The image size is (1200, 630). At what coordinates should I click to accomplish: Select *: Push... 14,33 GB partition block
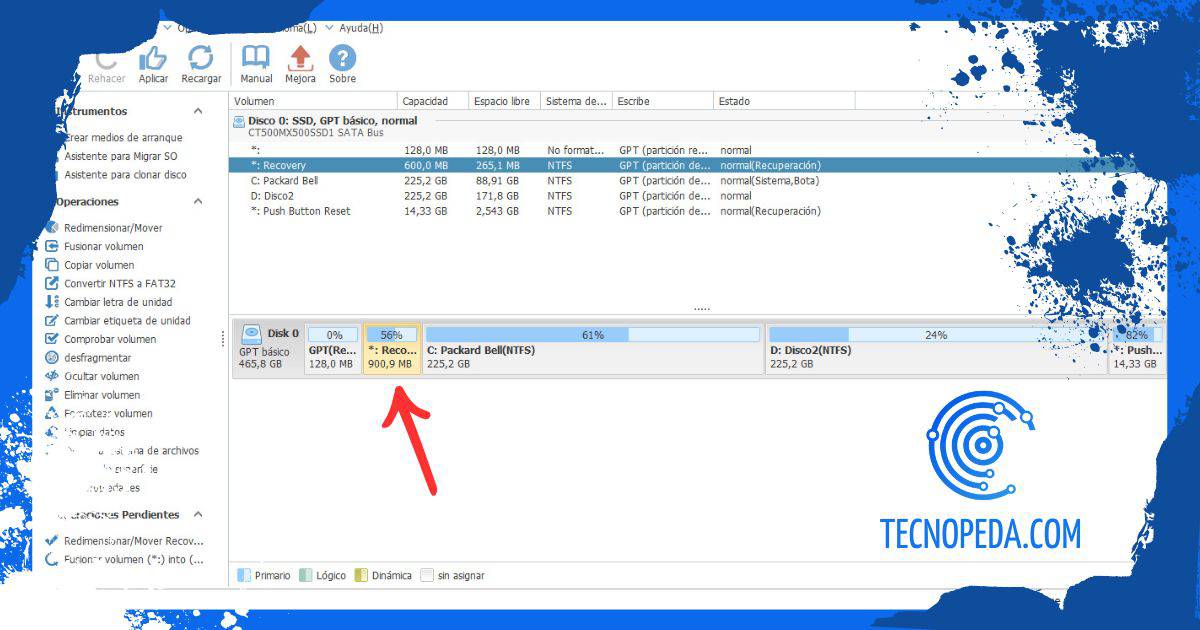1138,349
